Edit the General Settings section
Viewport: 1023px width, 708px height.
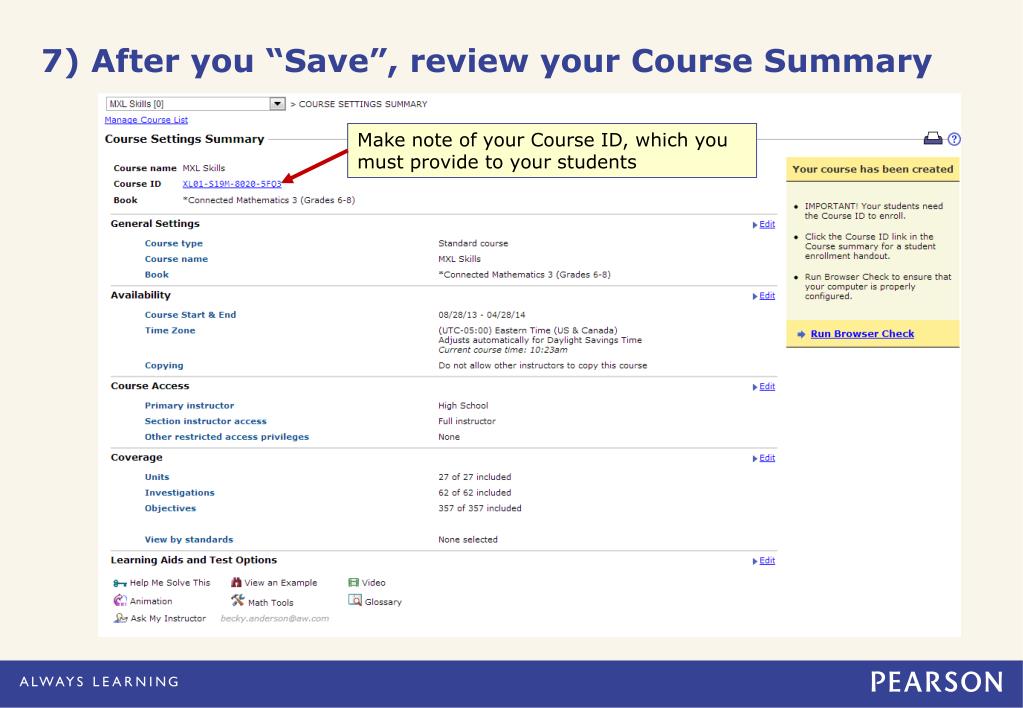pos(767,224)
